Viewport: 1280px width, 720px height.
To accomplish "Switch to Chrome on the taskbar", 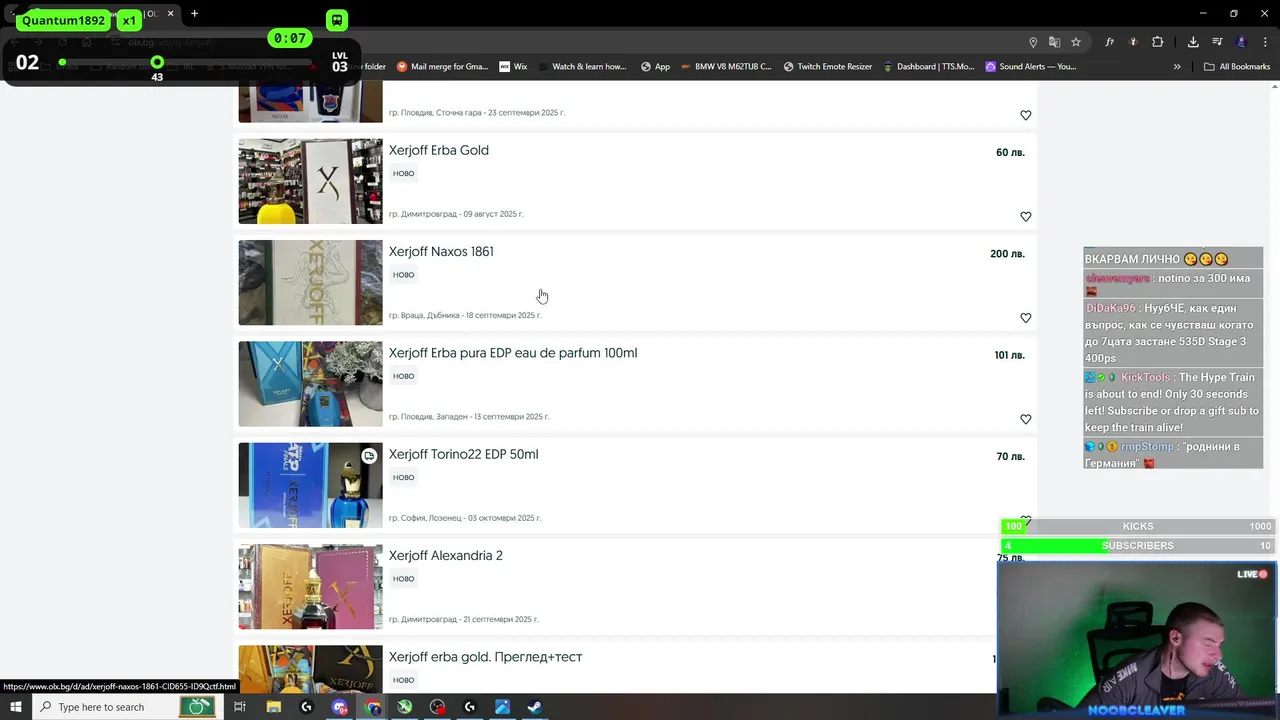I will pyautogui.click(x=373, y=707).
